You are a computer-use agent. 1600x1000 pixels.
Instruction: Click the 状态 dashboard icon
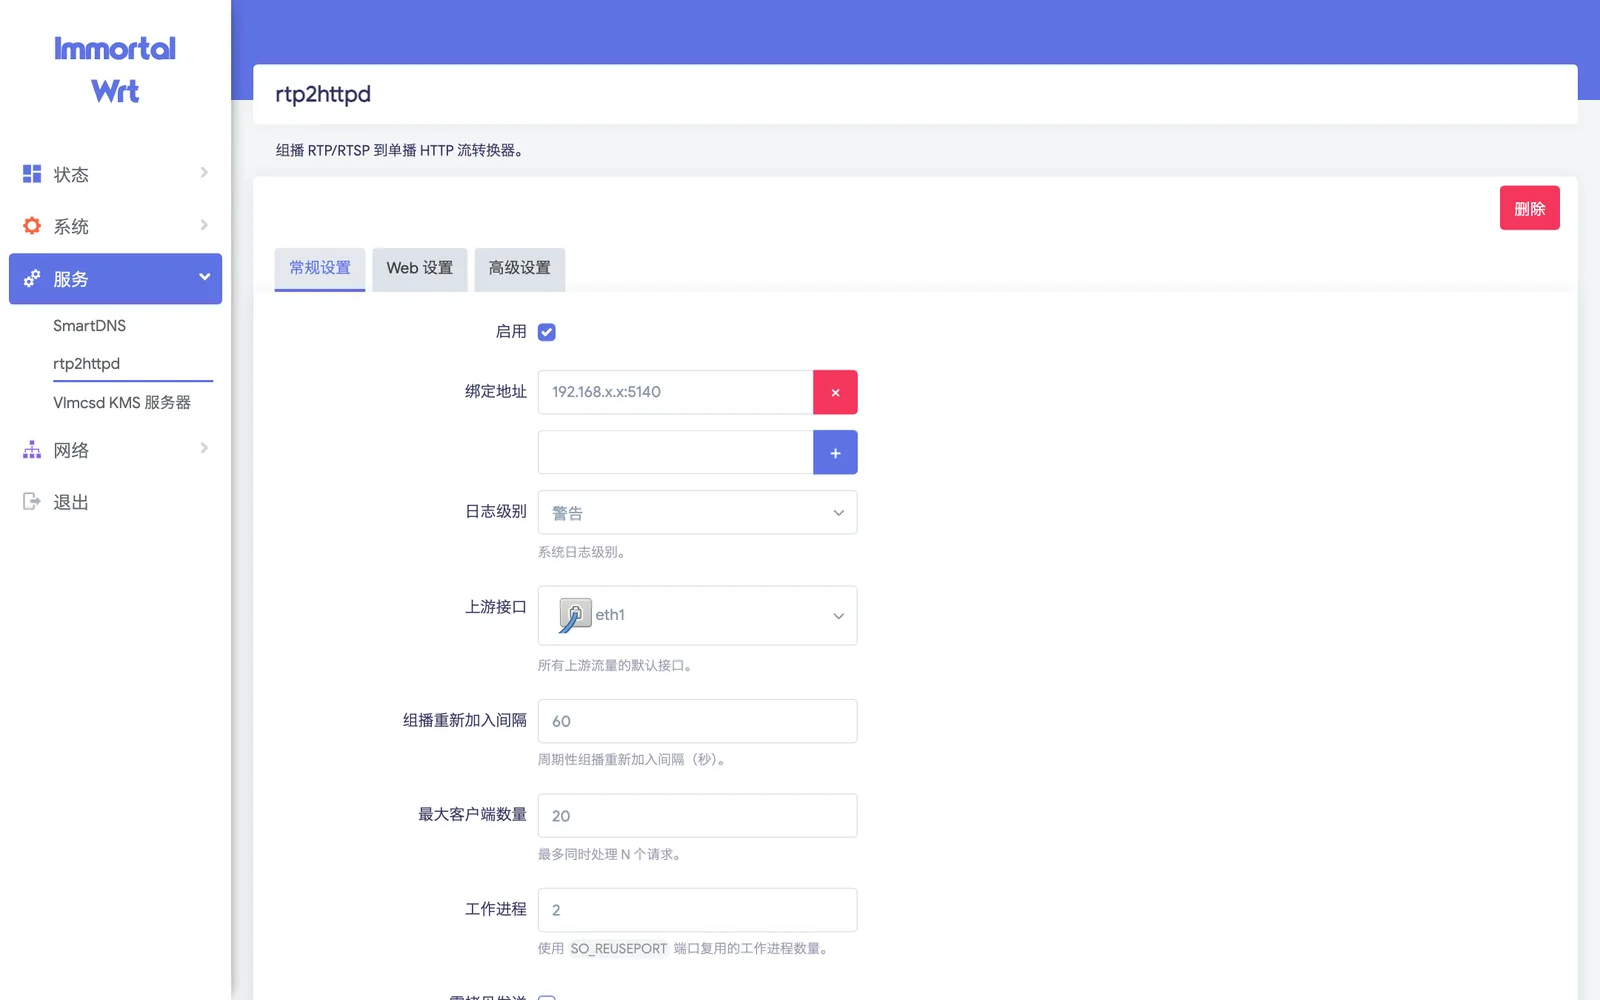pos(32,174)
